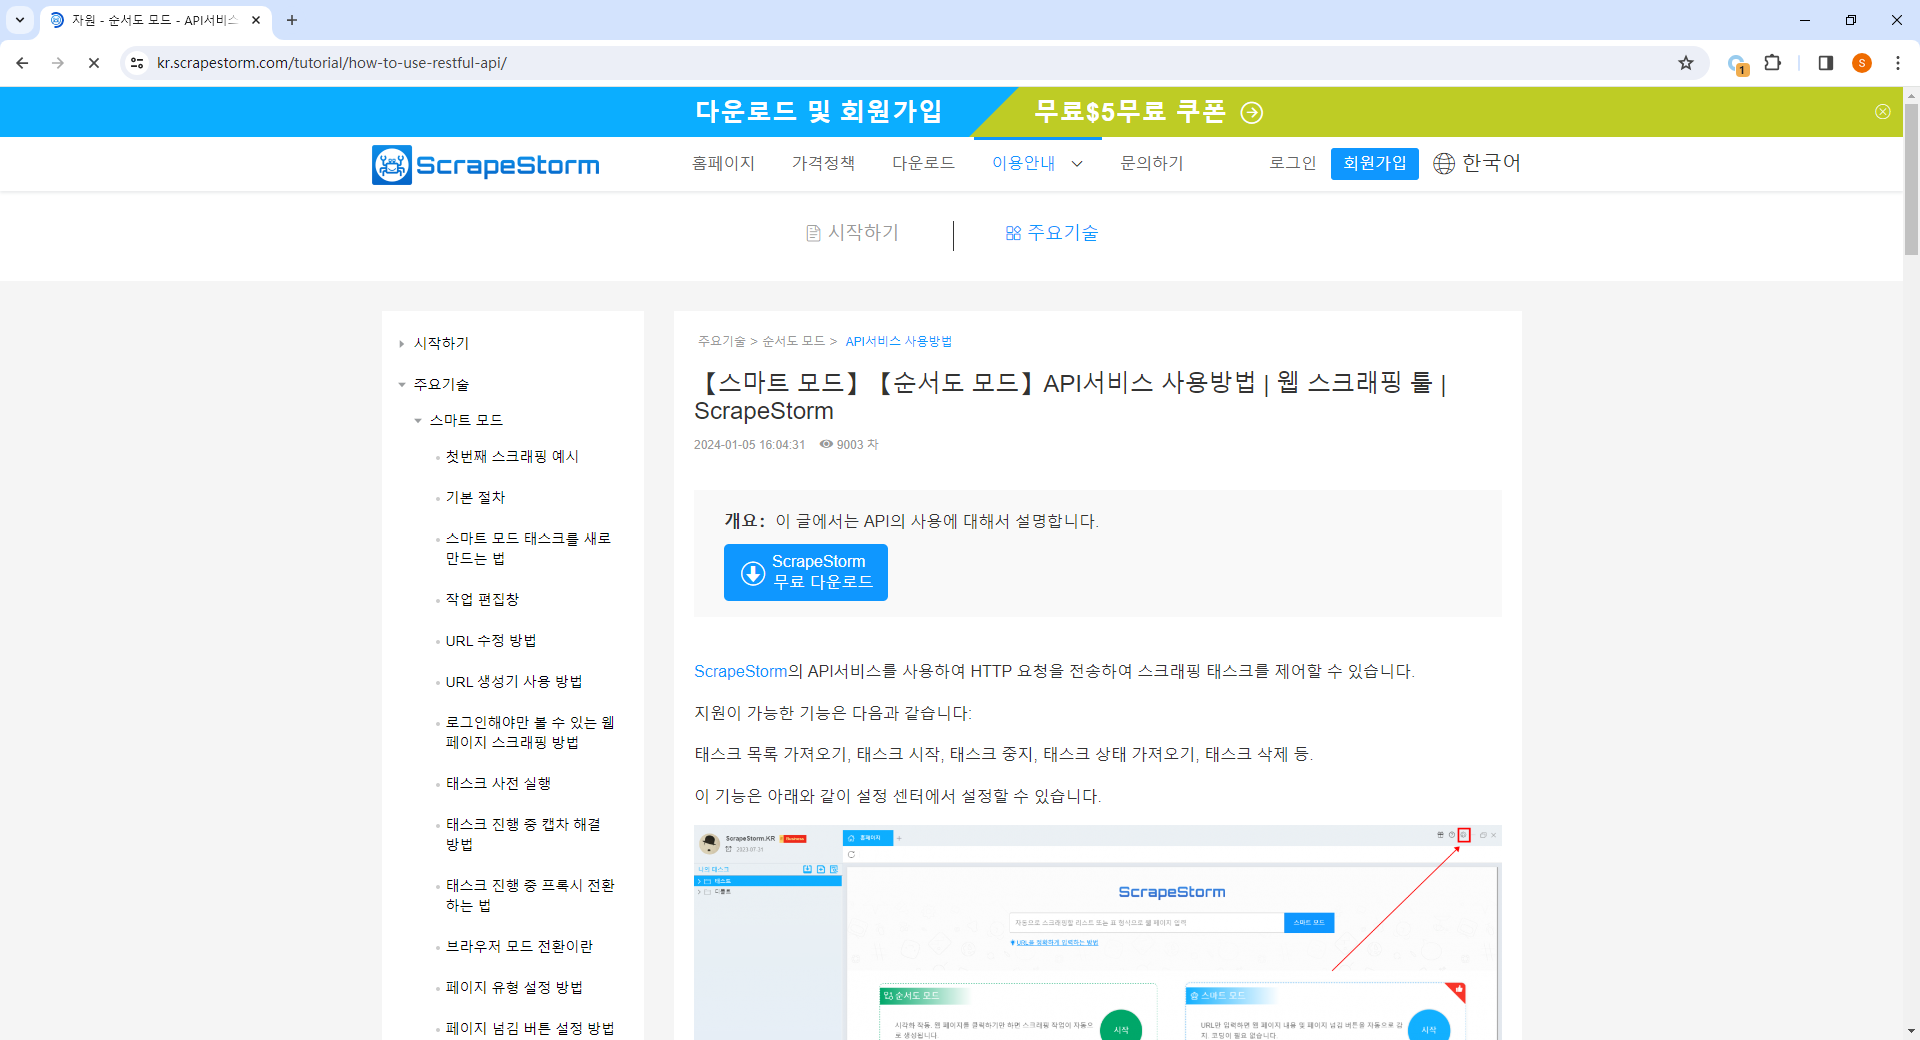Open the 태스크 사전 실행 sidebar item
The image size is (1920, 1040).
pos(498,784)
